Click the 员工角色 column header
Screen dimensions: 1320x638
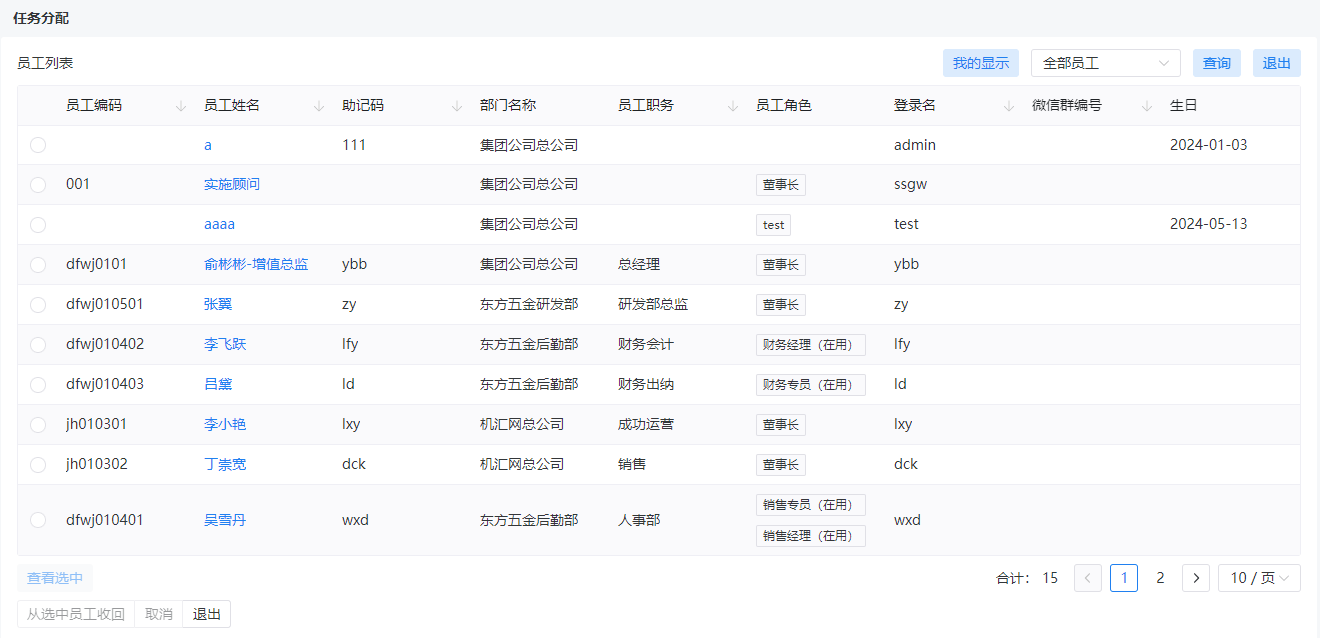coord(784,105)
